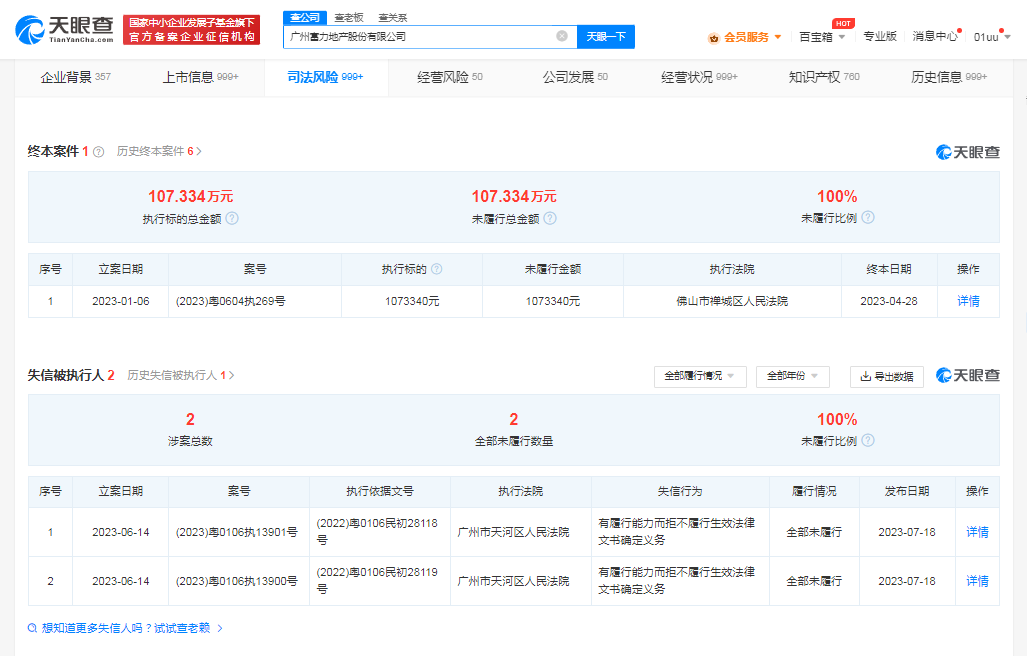Open the 全部履行情况 dropdown filter
This screenshot has width=1027, height=656.
700,376
